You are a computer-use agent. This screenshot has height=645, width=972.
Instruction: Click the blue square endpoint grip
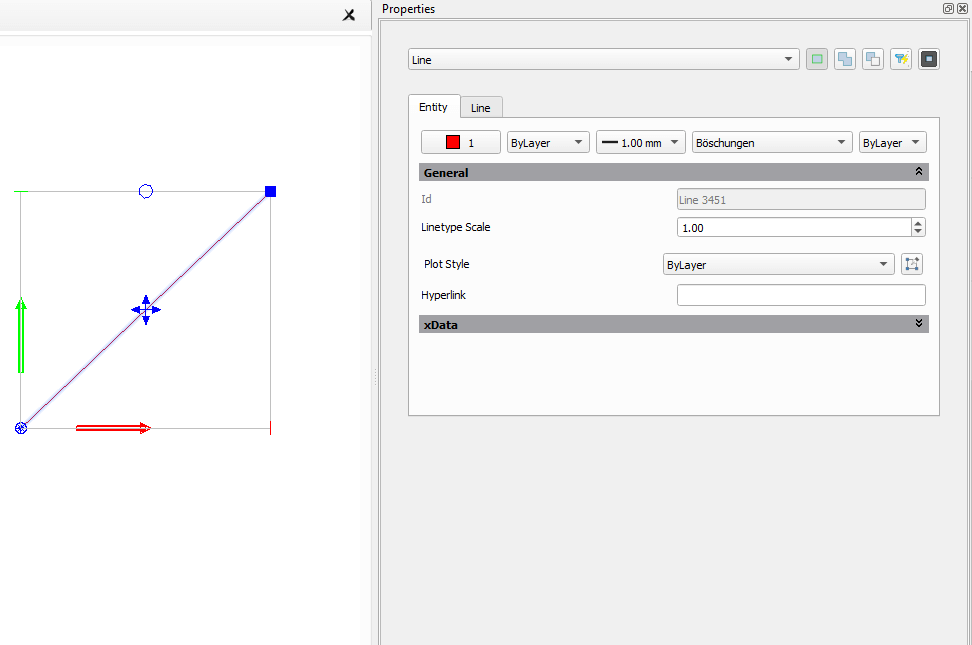pyautogui.click(x=270, y=191)
